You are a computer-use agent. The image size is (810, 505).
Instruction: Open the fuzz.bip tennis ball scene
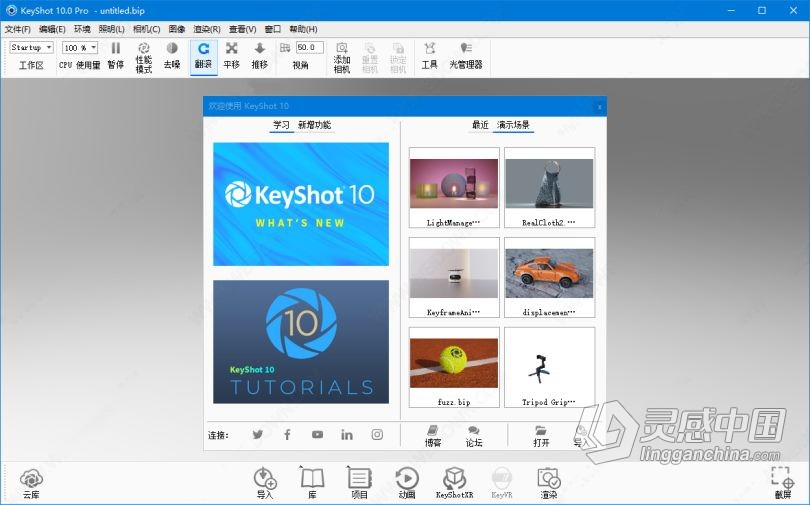(x=454, y=367)
